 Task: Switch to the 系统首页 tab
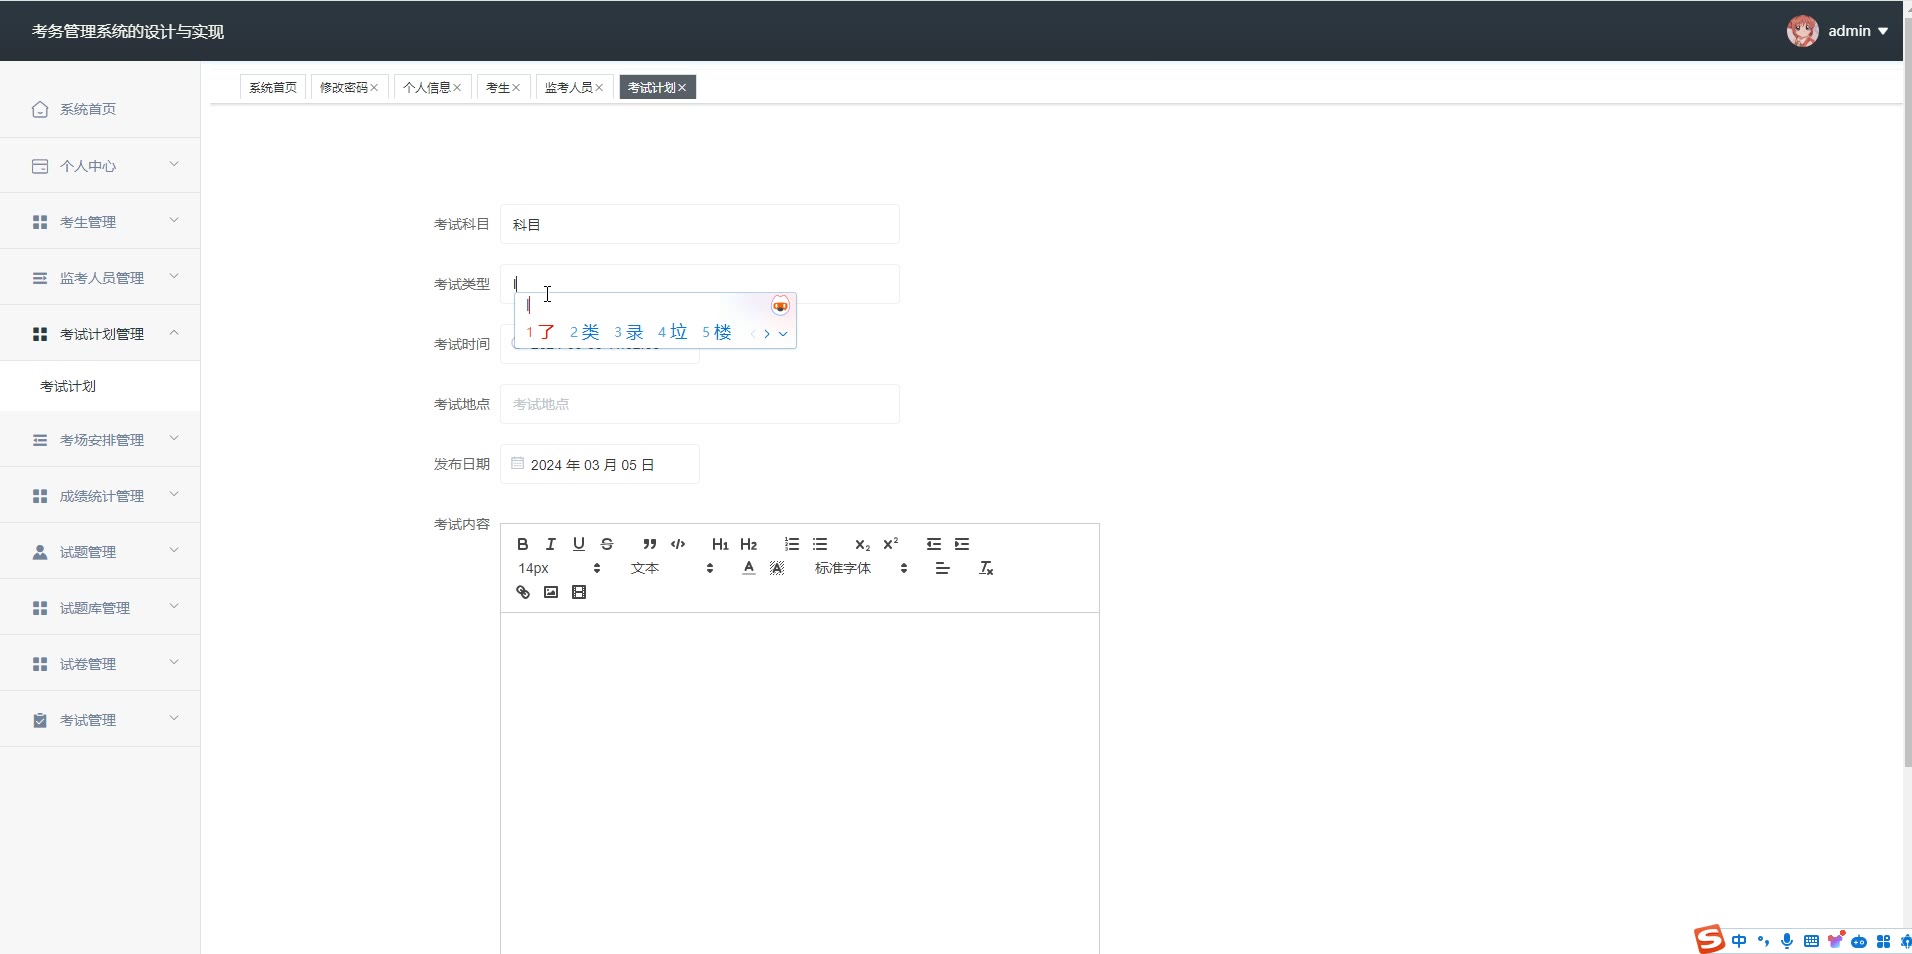click(x=272, y=88)
